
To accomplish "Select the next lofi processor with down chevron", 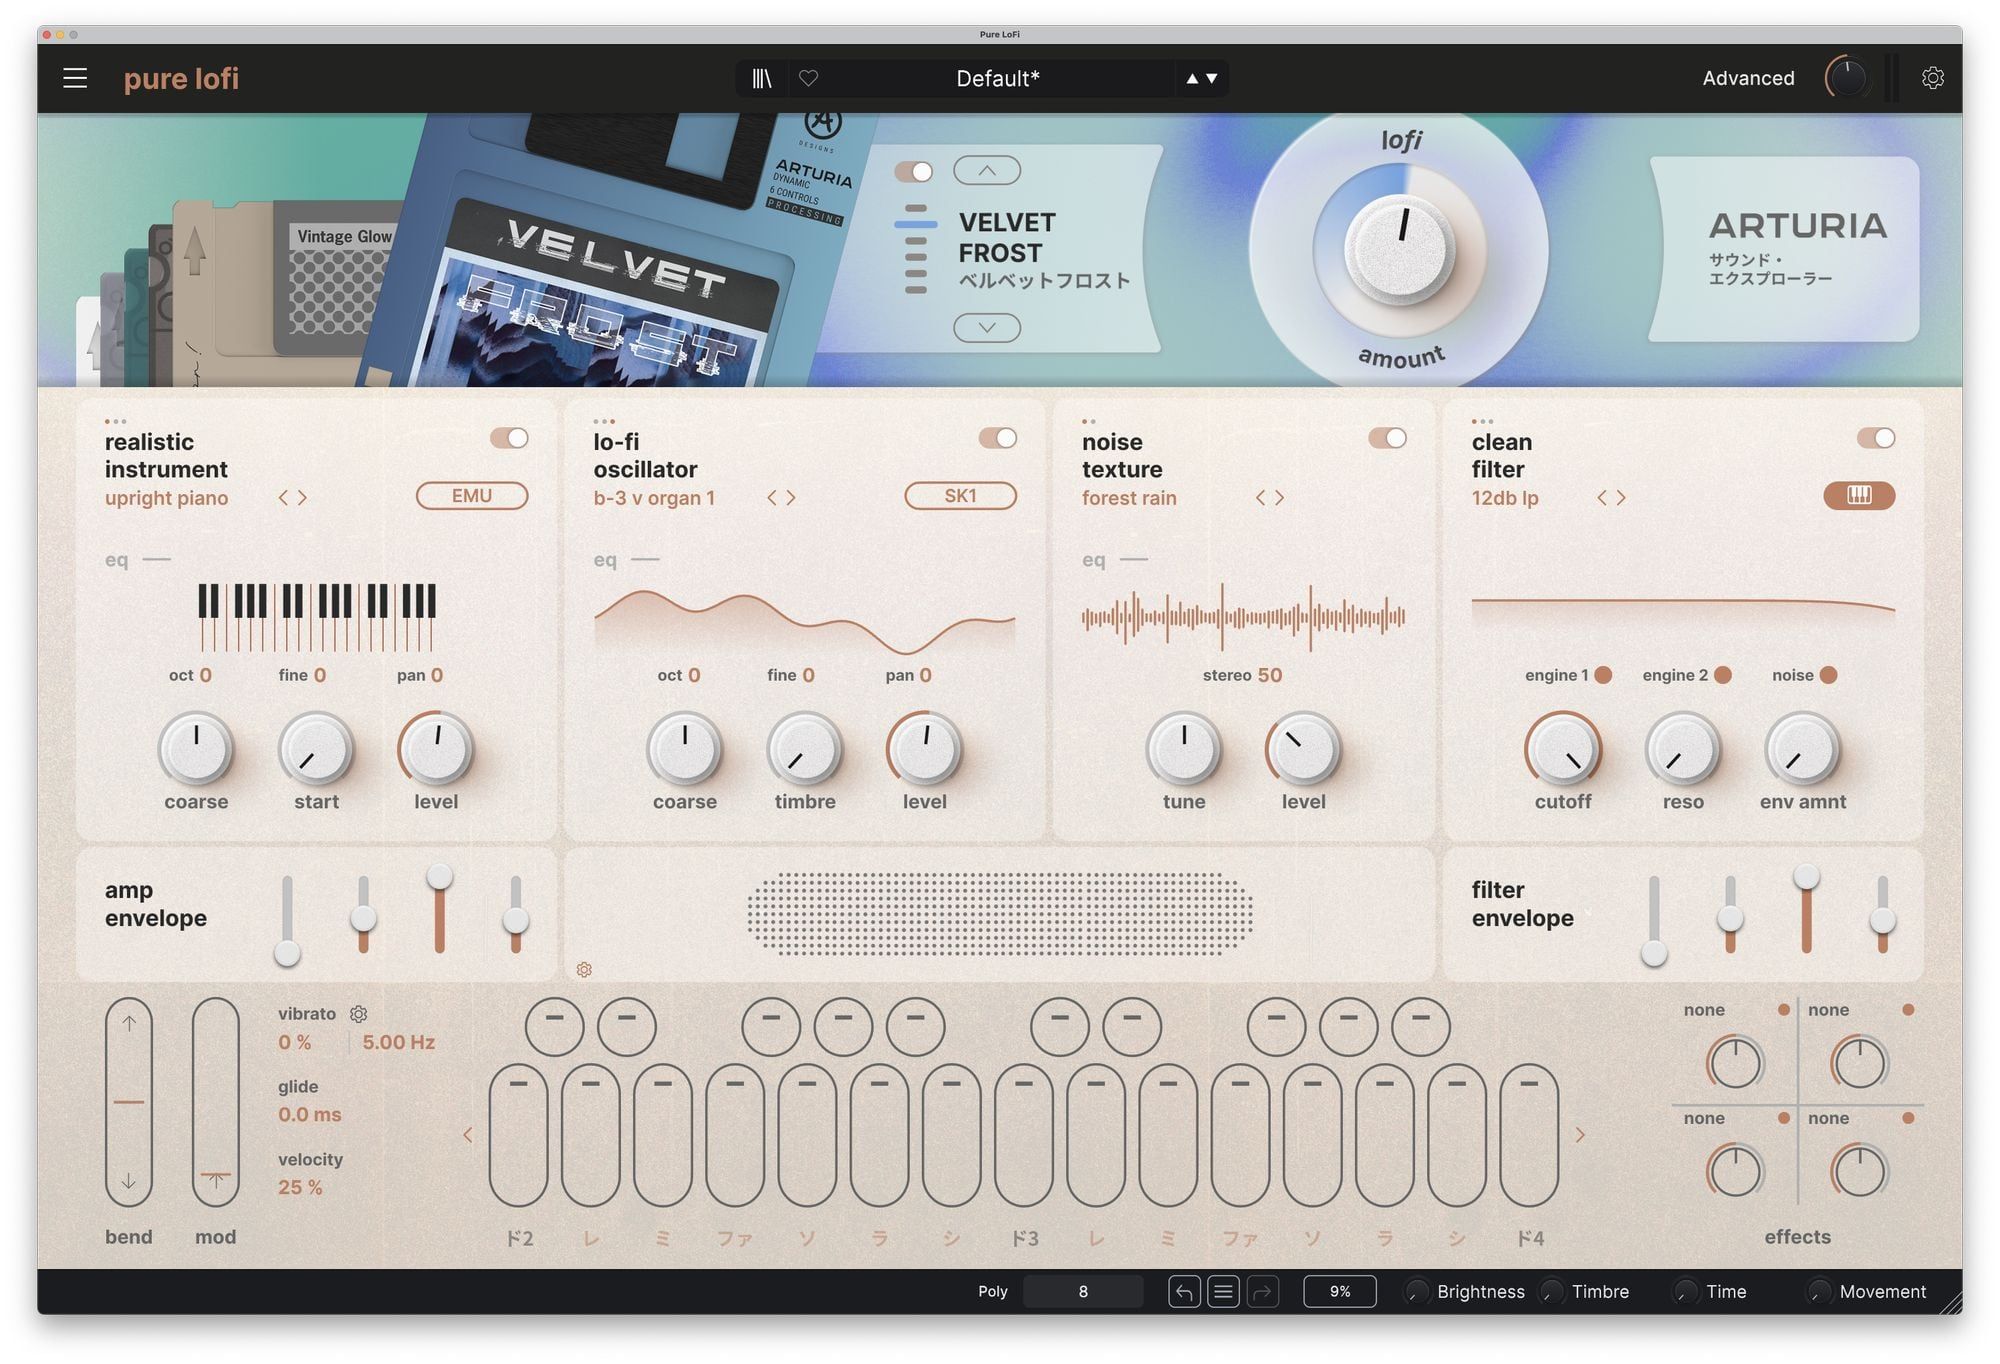I will (x=987, y=328).
